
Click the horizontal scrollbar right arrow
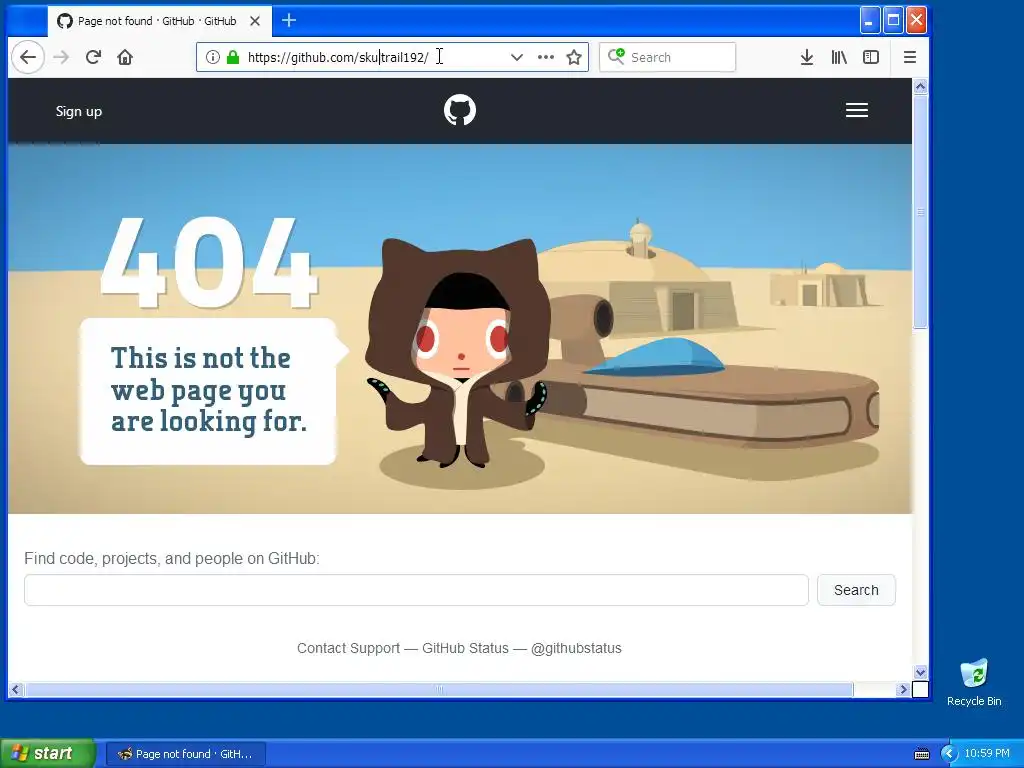903,689
